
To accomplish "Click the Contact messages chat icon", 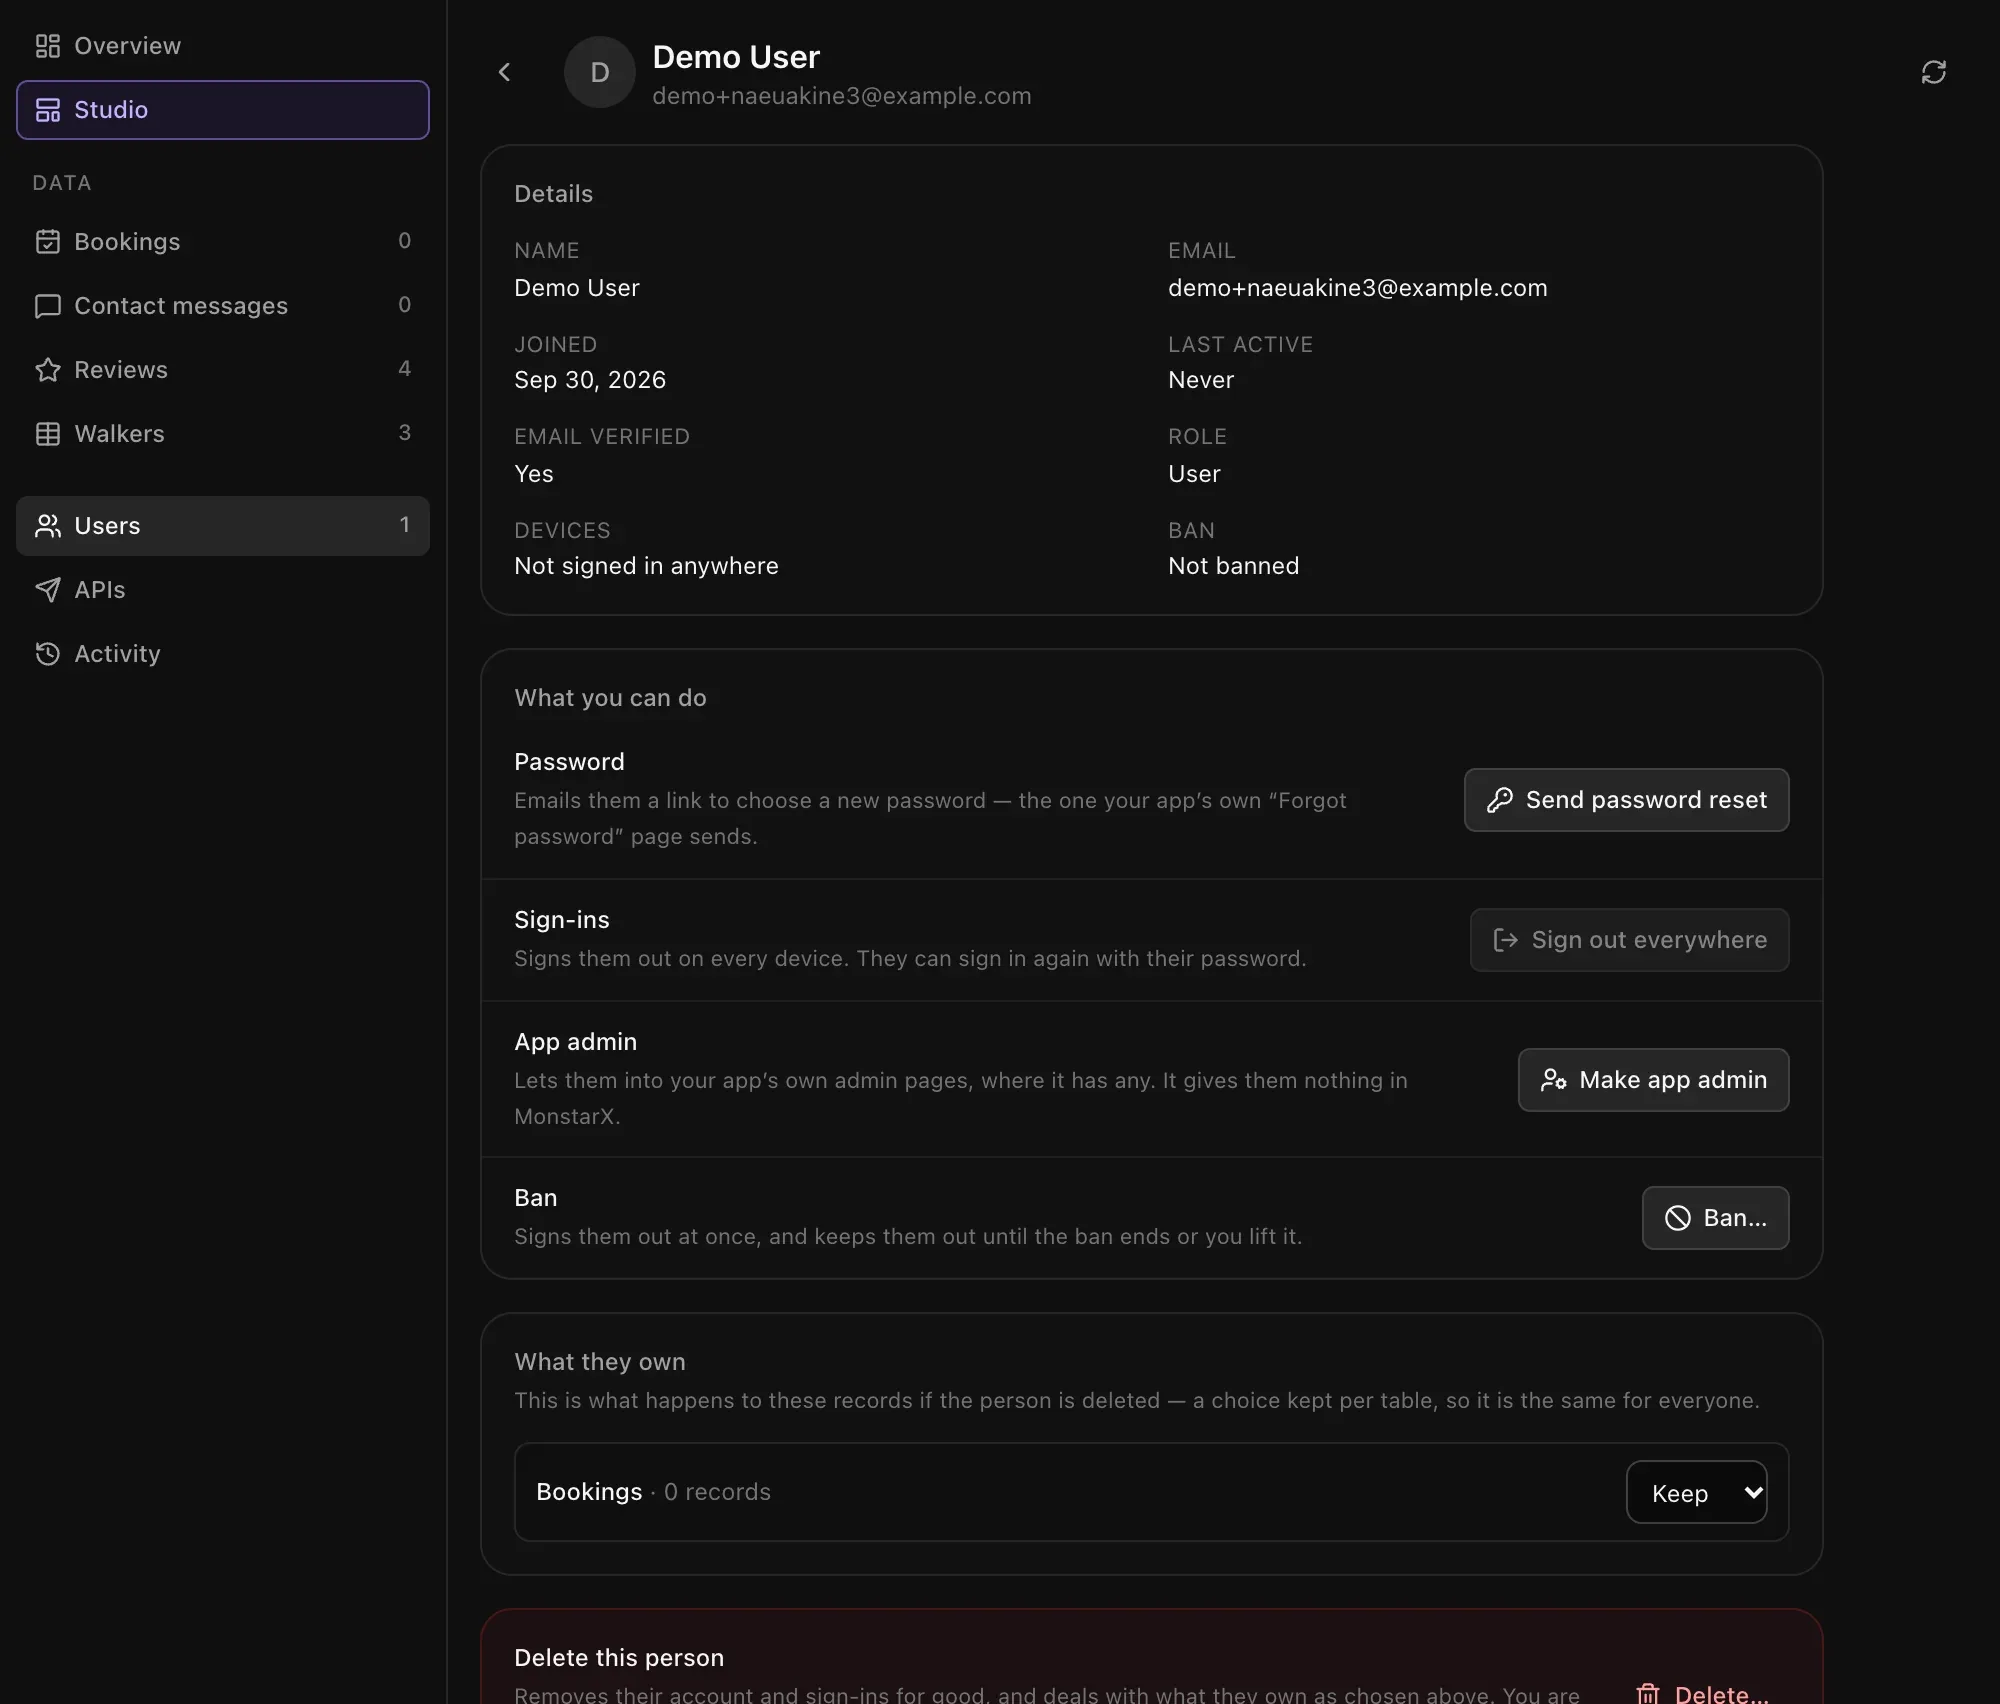I will pos(47,305).
